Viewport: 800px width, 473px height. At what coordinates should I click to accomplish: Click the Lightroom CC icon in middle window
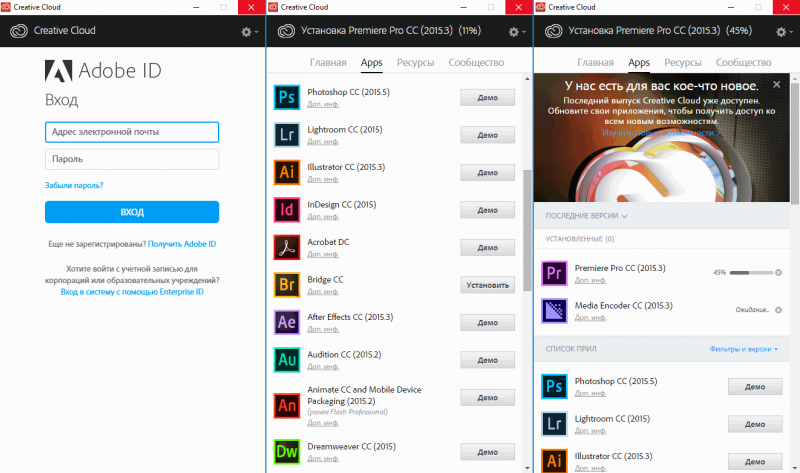(287, 135)
